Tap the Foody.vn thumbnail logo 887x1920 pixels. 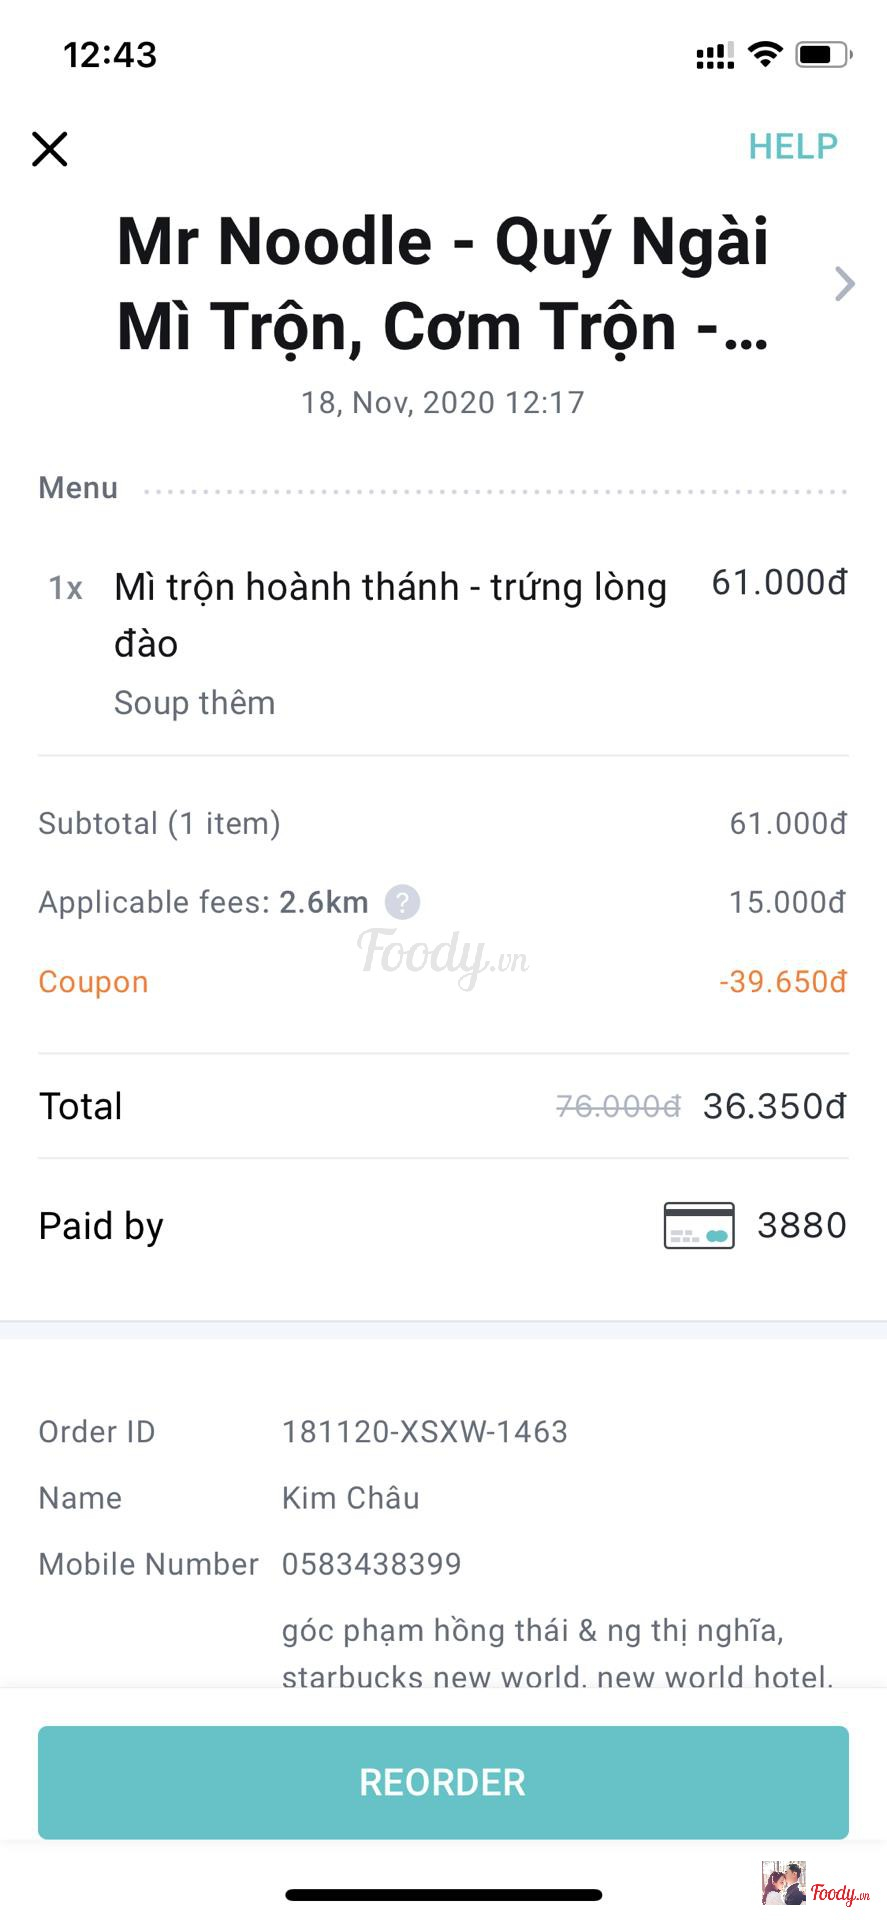[x=815, y=1885]
